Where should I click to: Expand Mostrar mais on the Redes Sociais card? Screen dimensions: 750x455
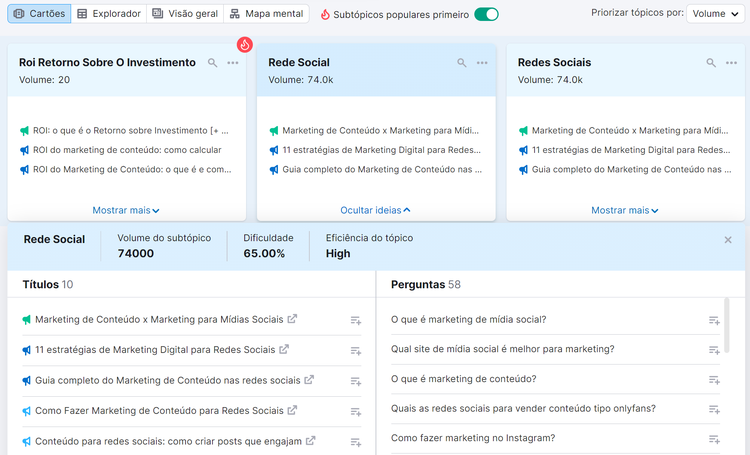625,210
